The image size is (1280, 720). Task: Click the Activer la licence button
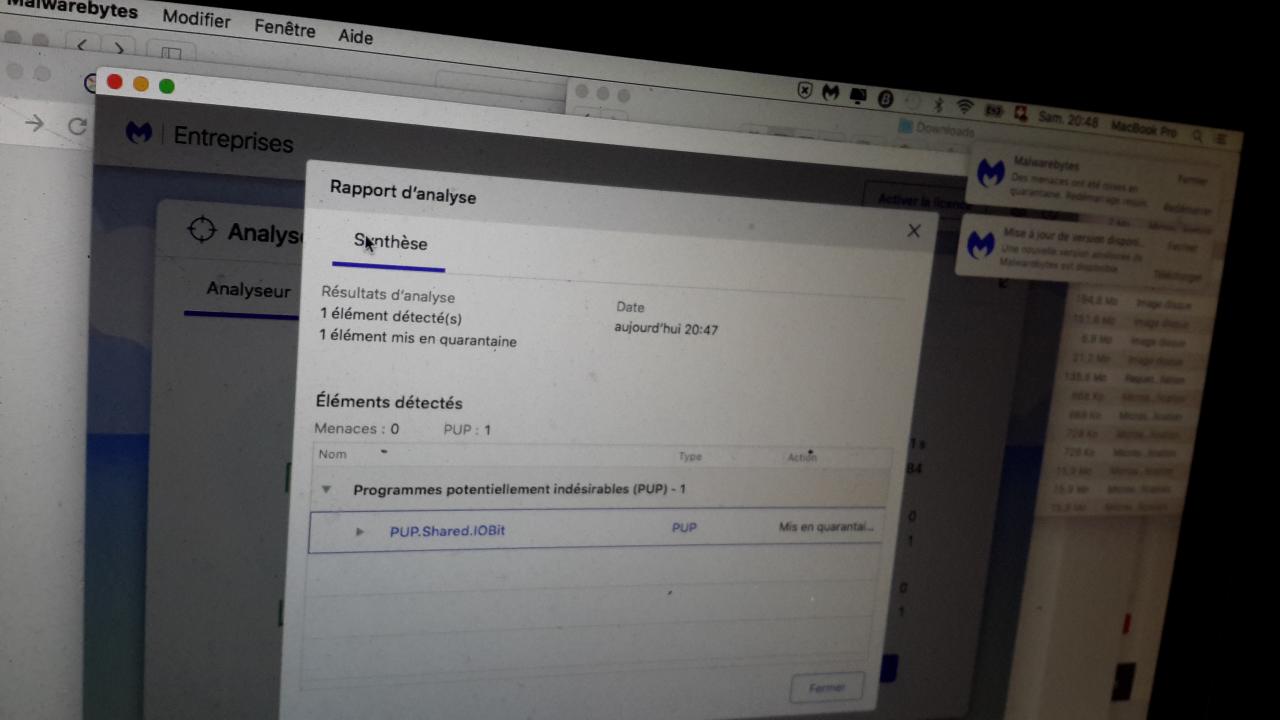(x=918, y=201)
